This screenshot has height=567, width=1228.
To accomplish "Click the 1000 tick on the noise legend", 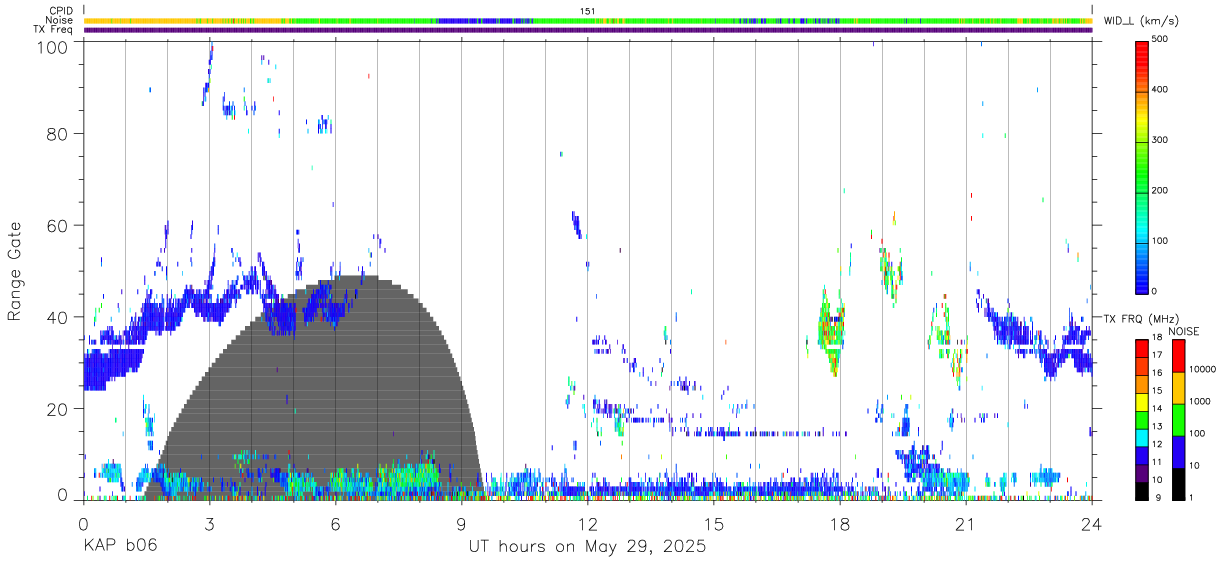I will pos(1199,401).
